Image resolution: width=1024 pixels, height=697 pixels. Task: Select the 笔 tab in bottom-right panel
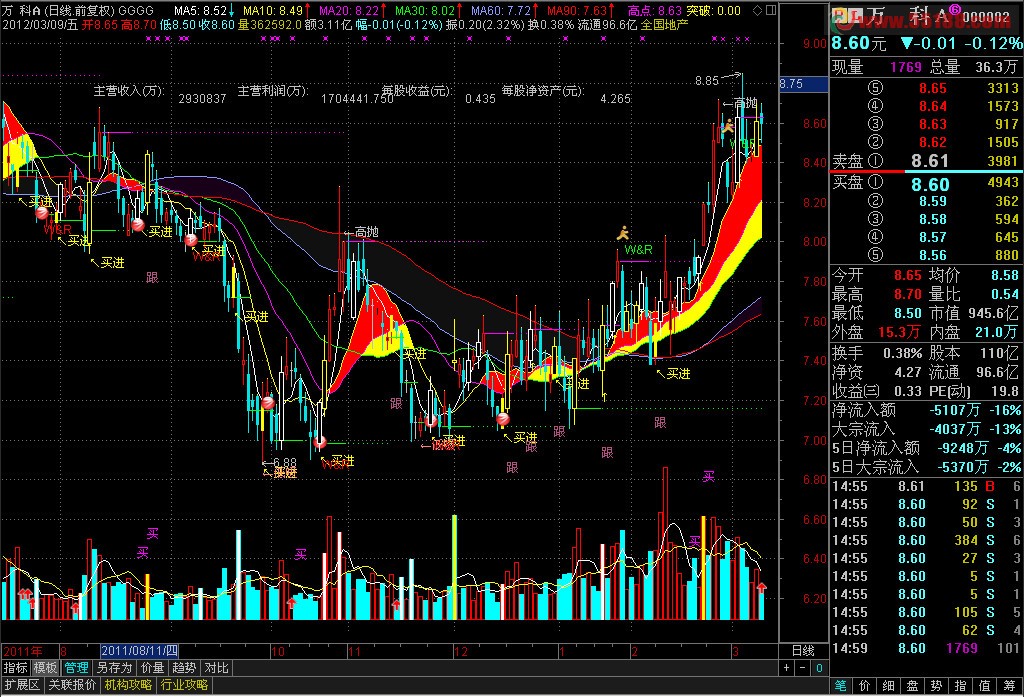pyautogui.click(x=840, y=685)
